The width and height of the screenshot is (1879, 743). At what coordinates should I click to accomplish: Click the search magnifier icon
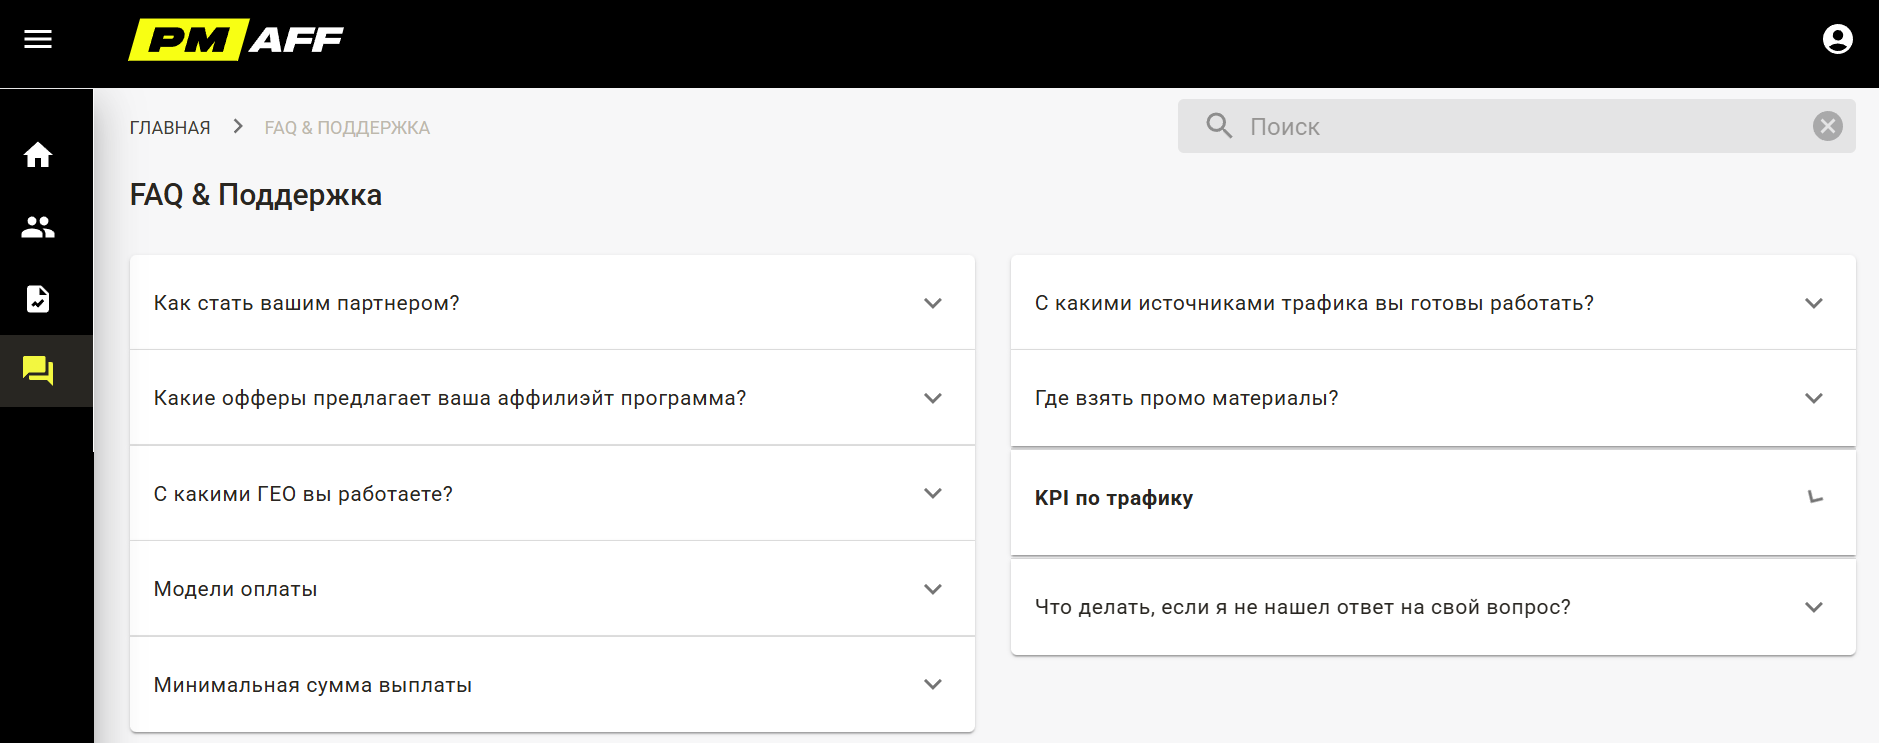click(x=1219, y=126)
